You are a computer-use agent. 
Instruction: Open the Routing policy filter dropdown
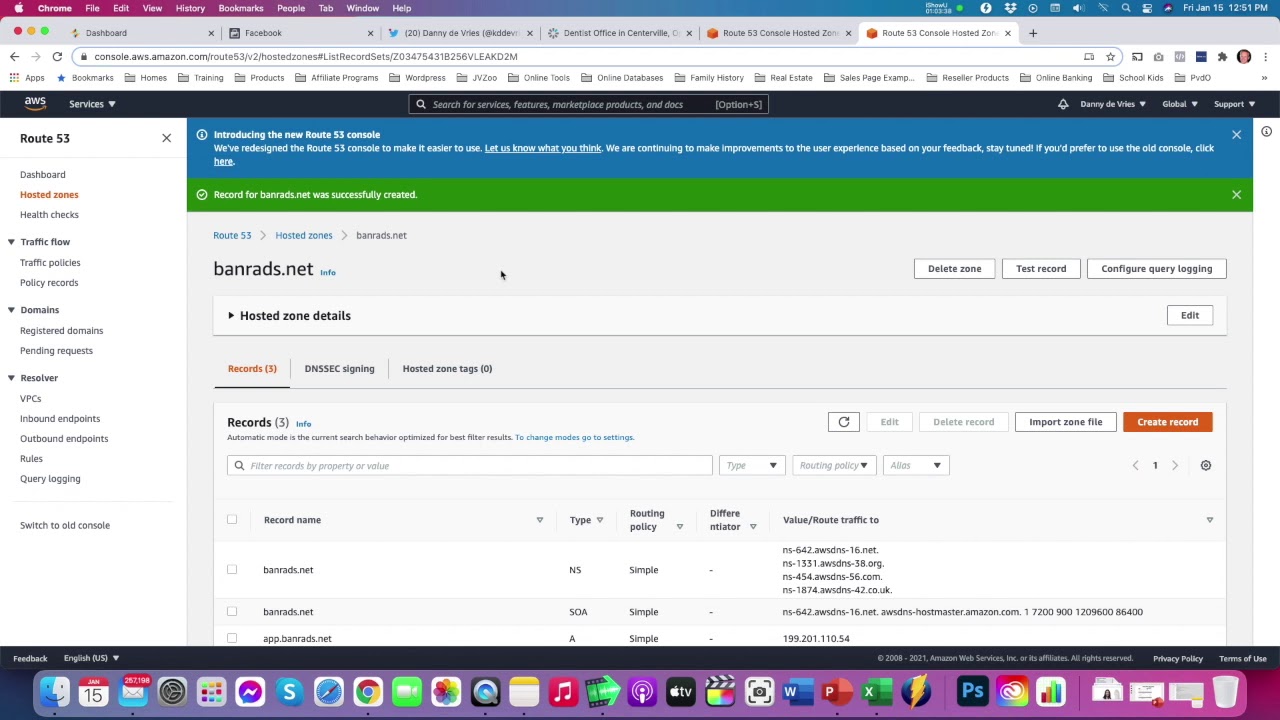(x=833, y=465)
